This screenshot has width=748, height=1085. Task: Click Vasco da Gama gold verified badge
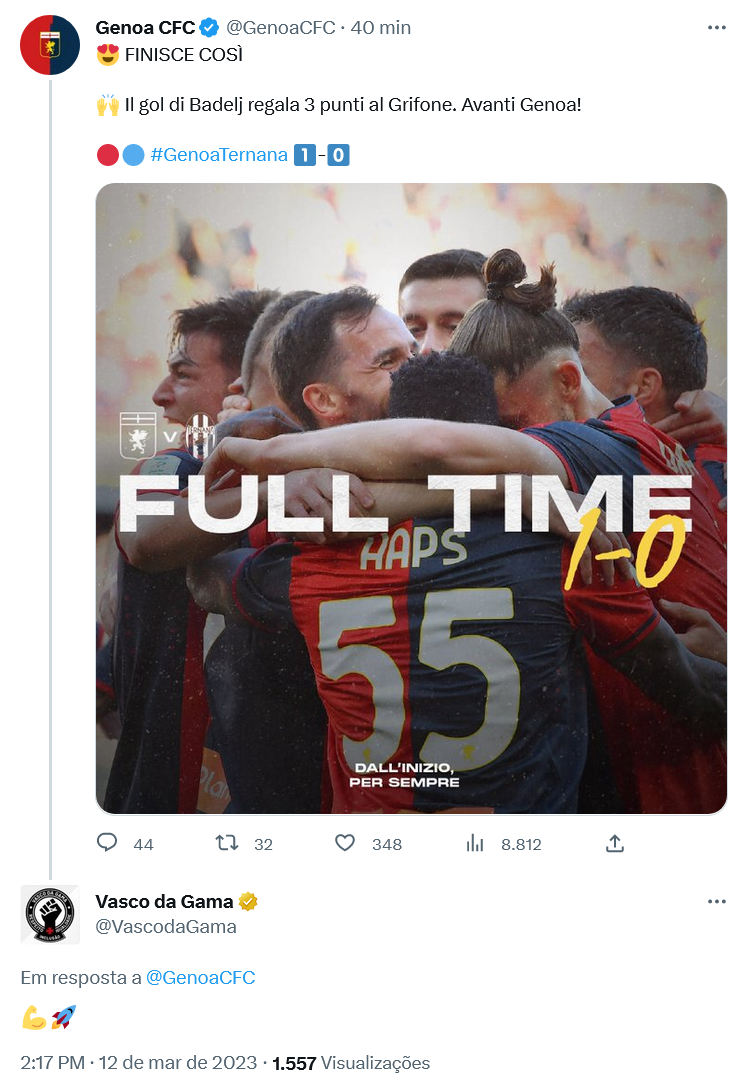tap(248, 901)
